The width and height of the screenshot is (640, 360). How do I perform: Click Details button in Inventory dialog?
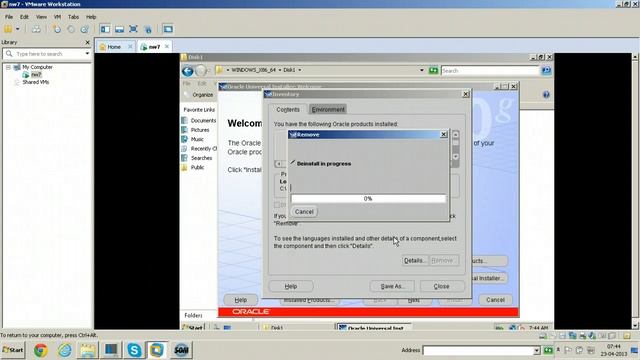pos(414,260)
